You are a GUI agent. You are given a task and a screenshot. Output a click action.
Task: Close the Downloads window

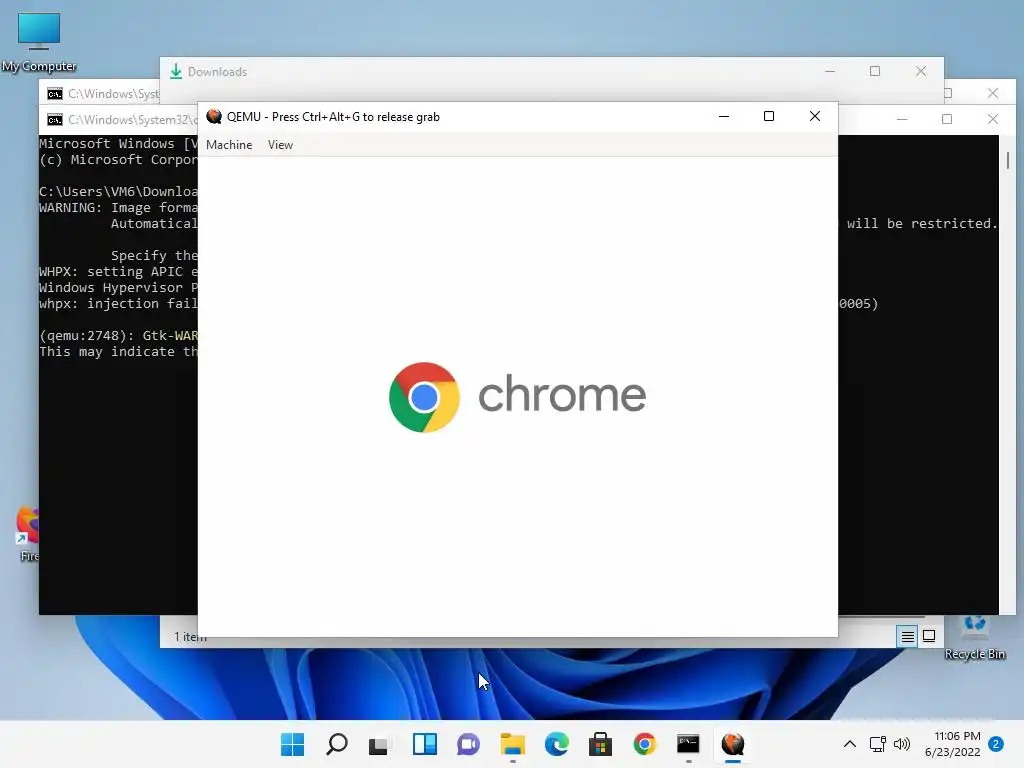(921, 71)
